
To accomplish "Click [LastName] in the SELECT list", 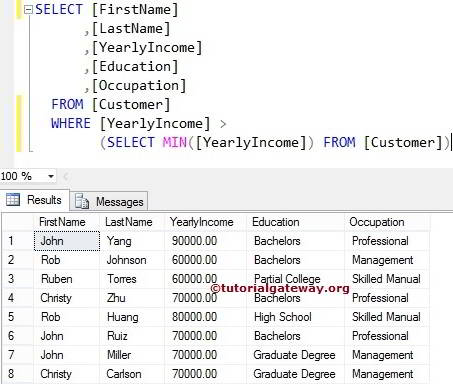I will tap(131, 29).
